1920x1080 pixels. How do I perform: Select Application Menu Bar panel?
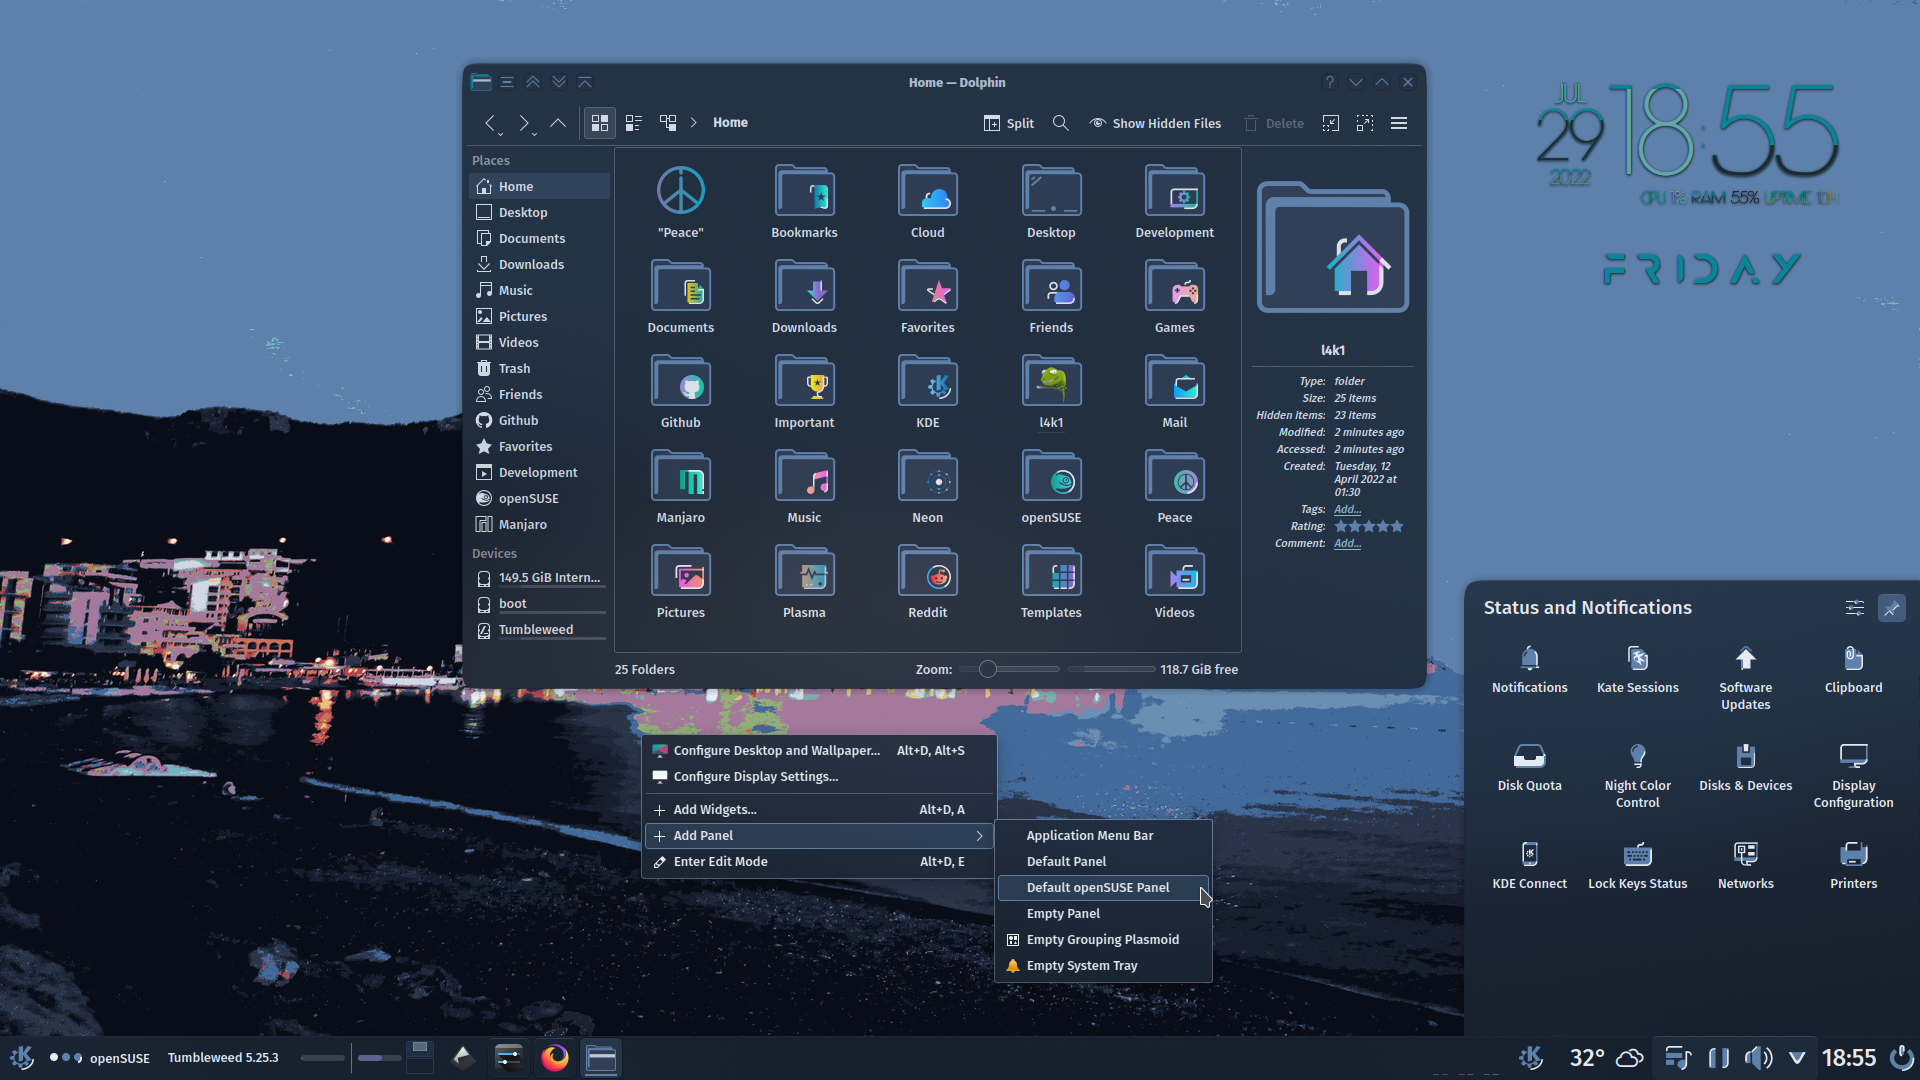click(1104, 836)
